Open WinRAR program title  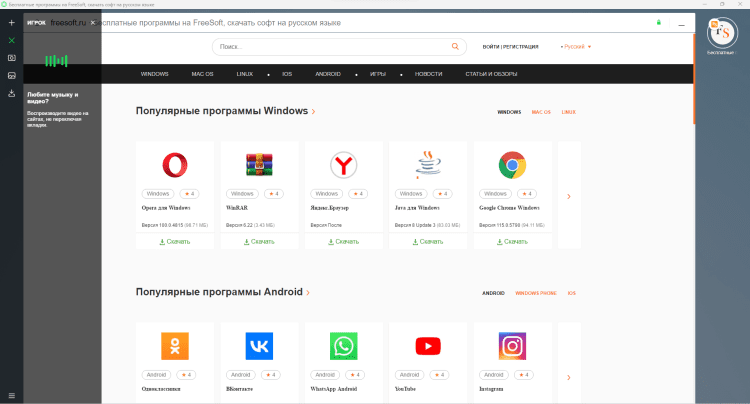pyautogui.click(x=237, y=208)
